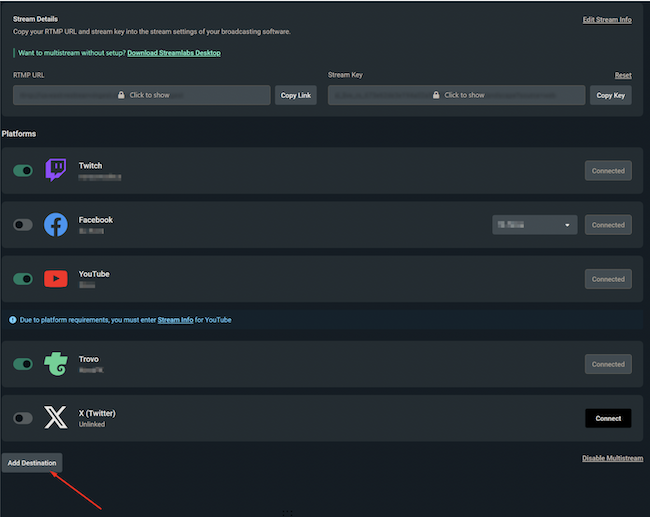Disable the Trovo toggle

[23, 364]
